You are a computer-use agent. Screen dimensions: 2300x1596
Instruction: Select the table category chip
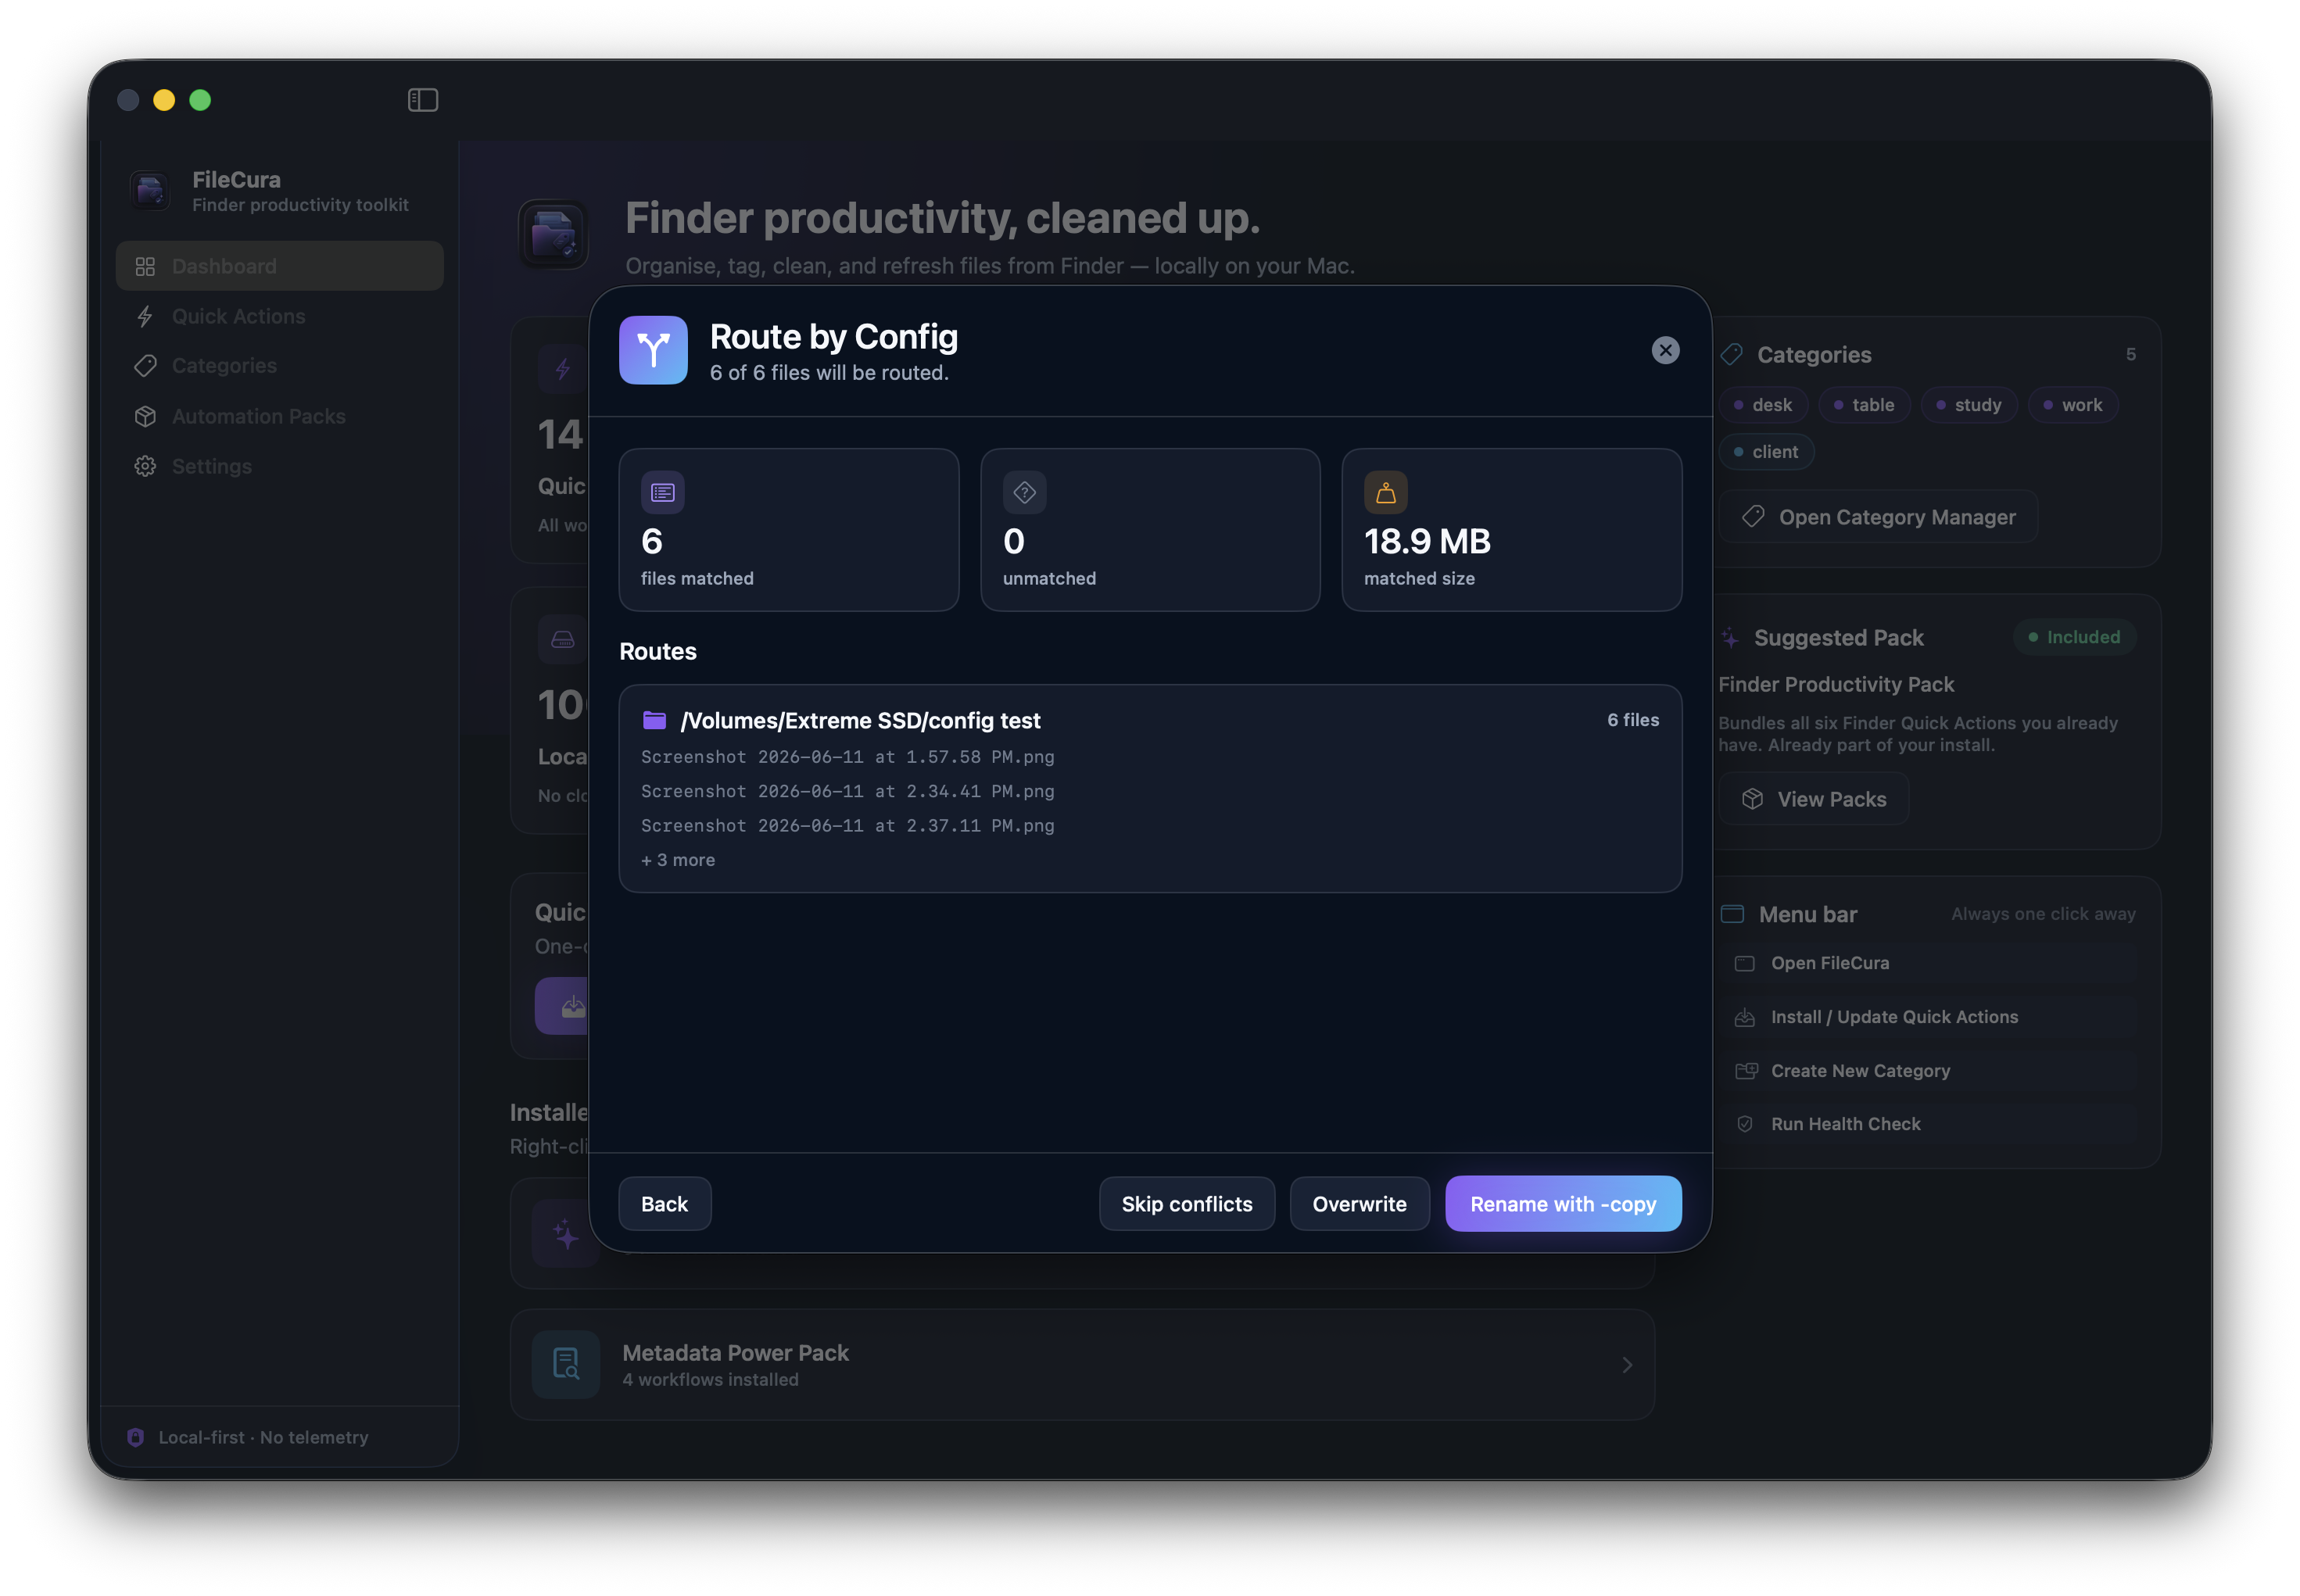click(1864, 405)
